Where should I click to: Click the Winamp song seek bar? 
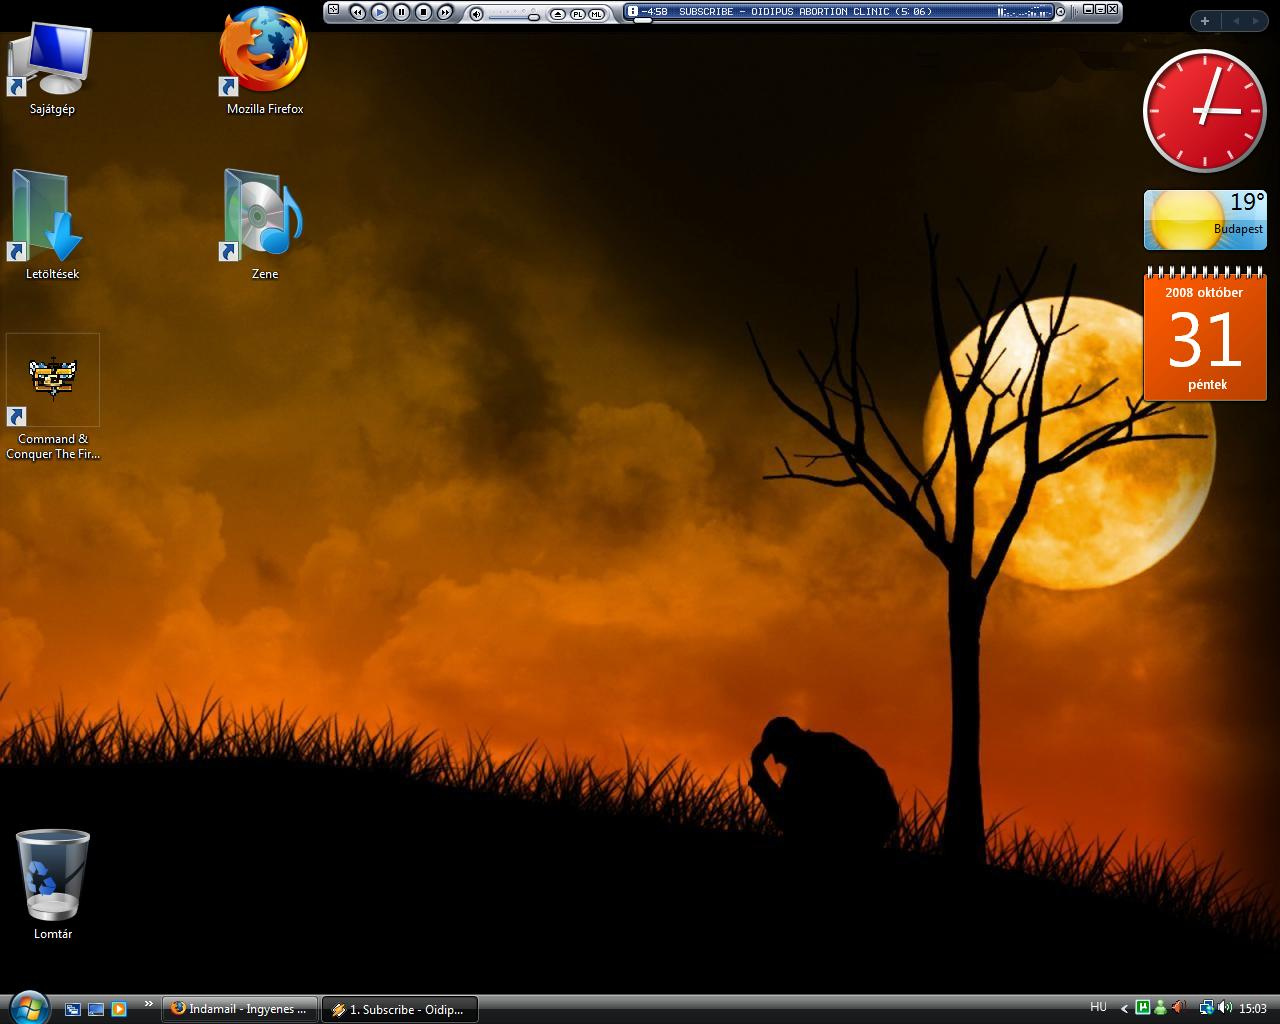pyautogui.click(x=840, y=20)
